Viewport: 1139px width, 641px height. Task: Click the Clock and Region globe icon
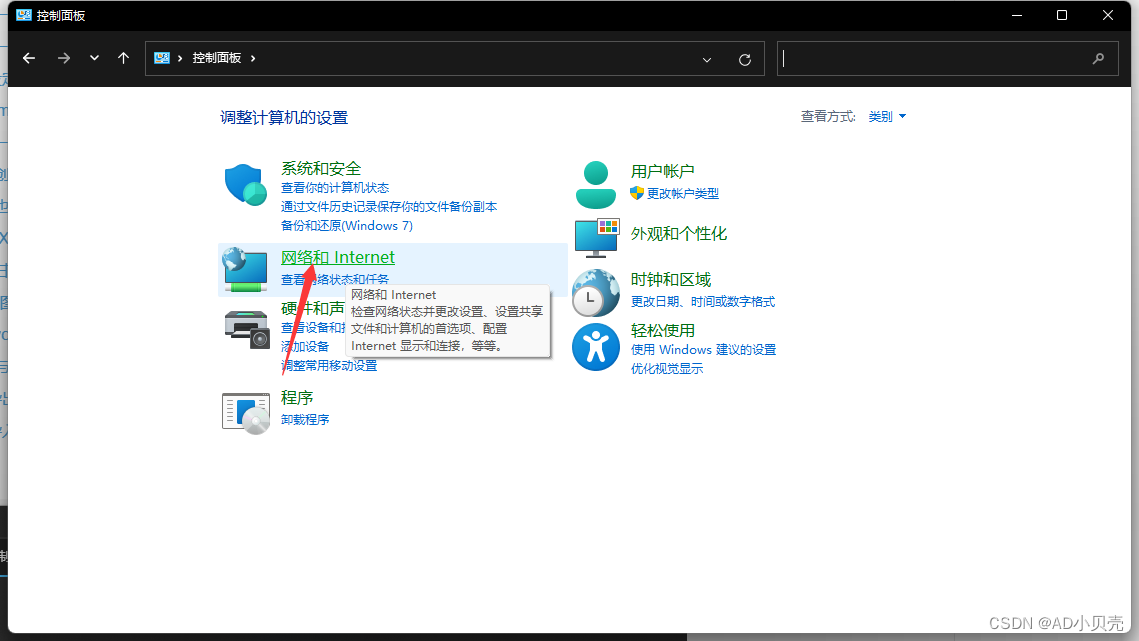(596, 293)
